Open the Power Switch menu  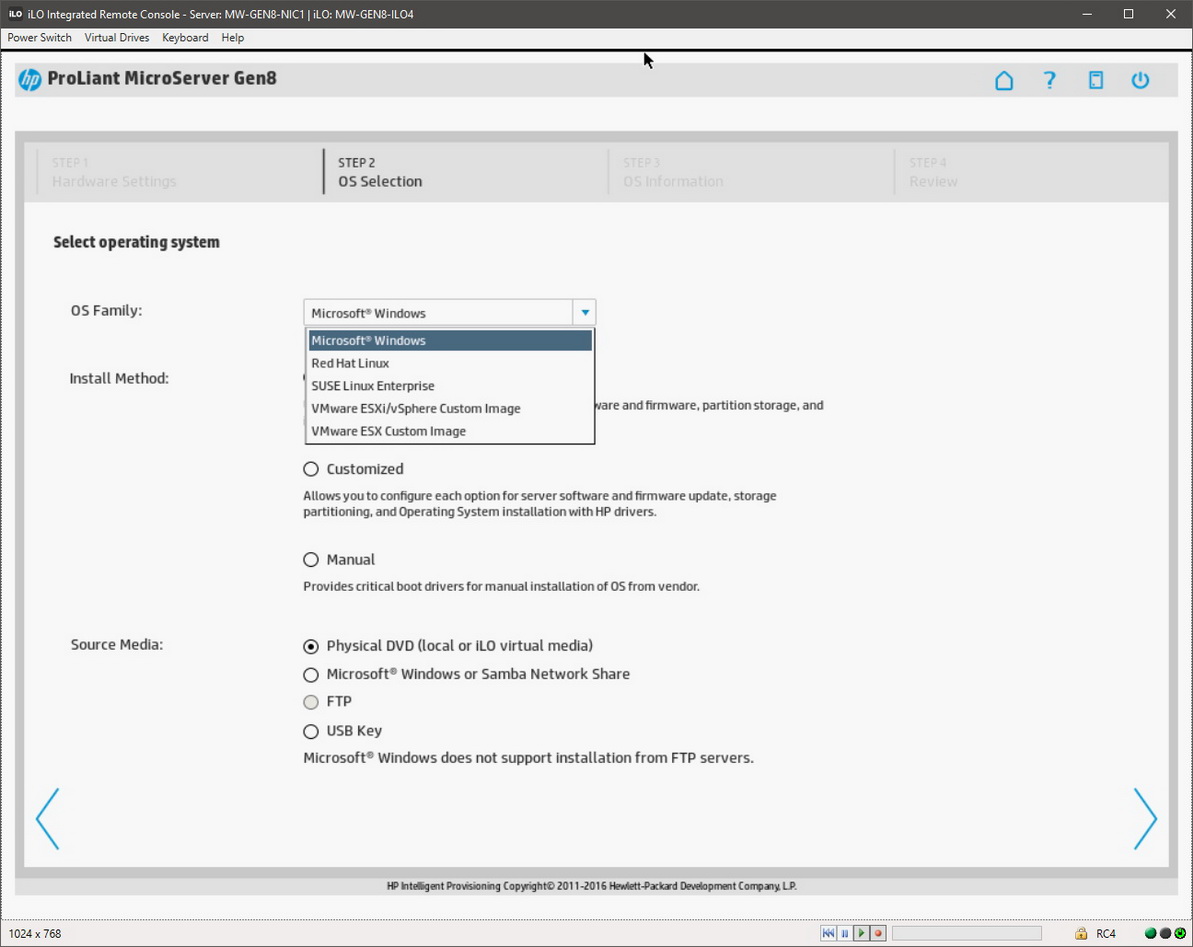click(40, 37)
